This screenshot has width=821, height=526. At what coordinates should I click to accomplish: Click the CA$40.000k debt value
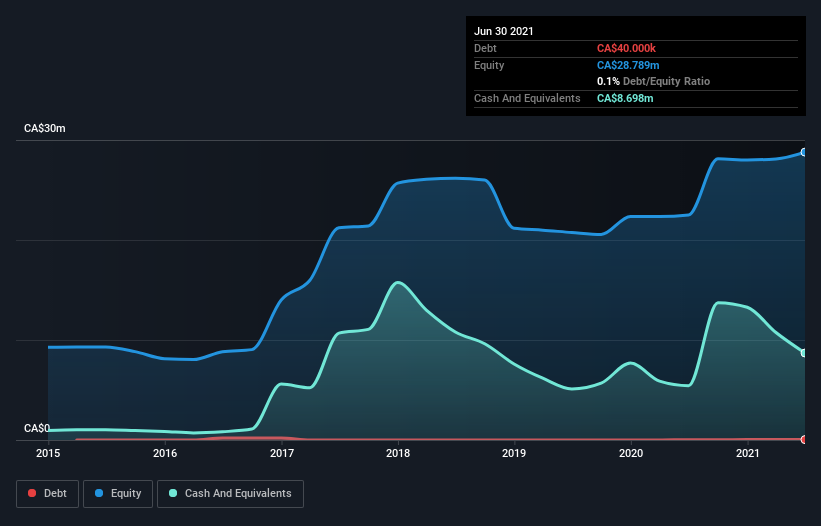(626, 48)
